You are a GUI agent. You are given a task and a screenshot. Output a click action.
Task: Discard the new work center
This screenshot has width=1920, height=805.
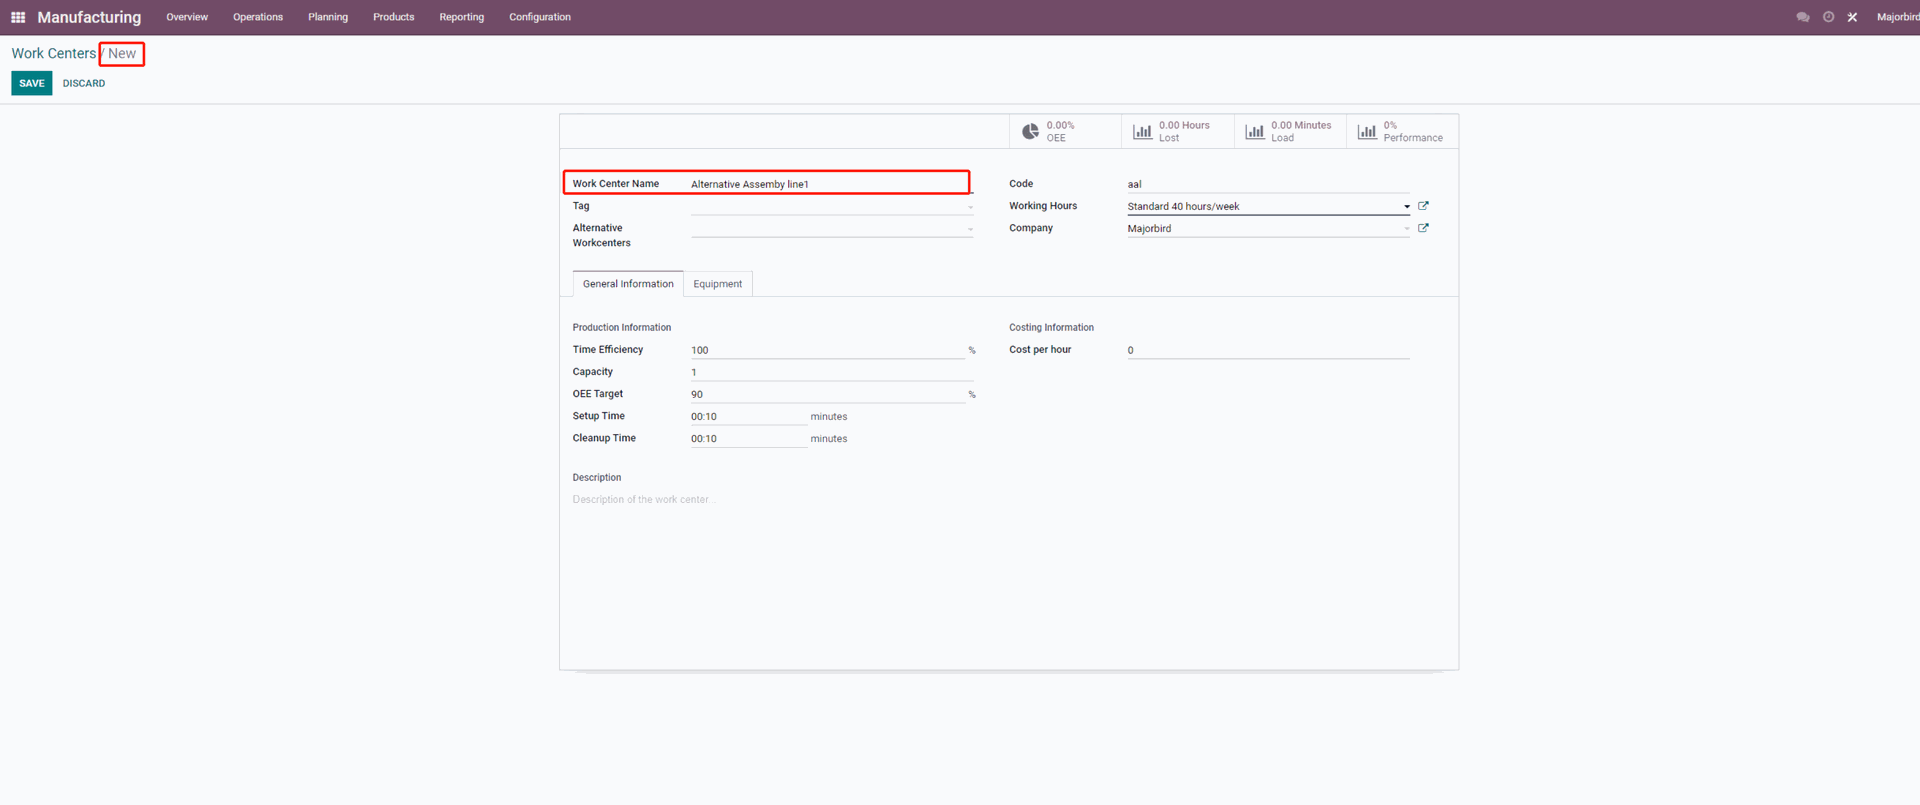pos(84,83)
